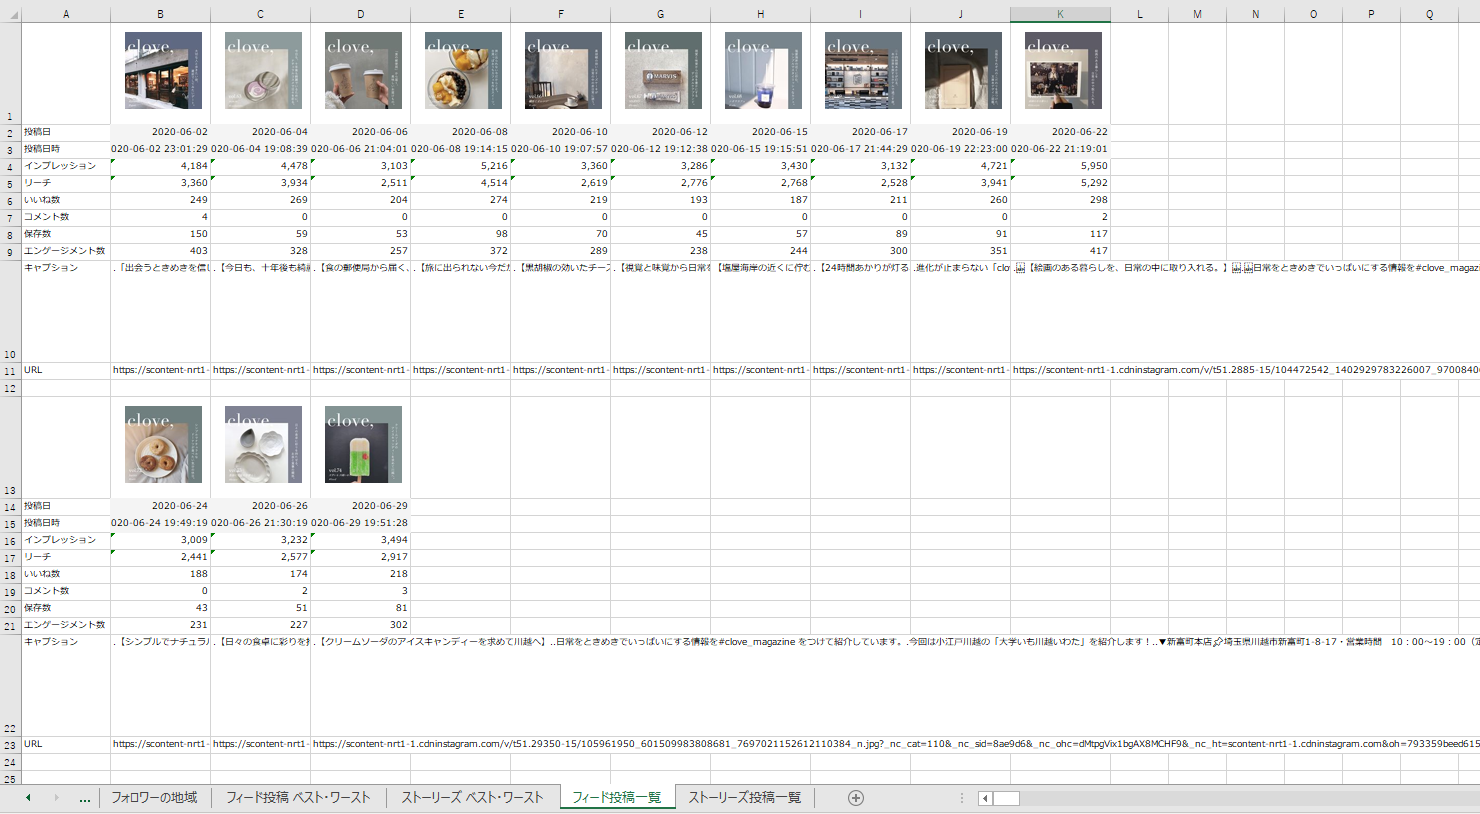Select storefront thumbnail for 2020-06-02 post
The image size is (1480, 814).
click(x=163, y=71)
